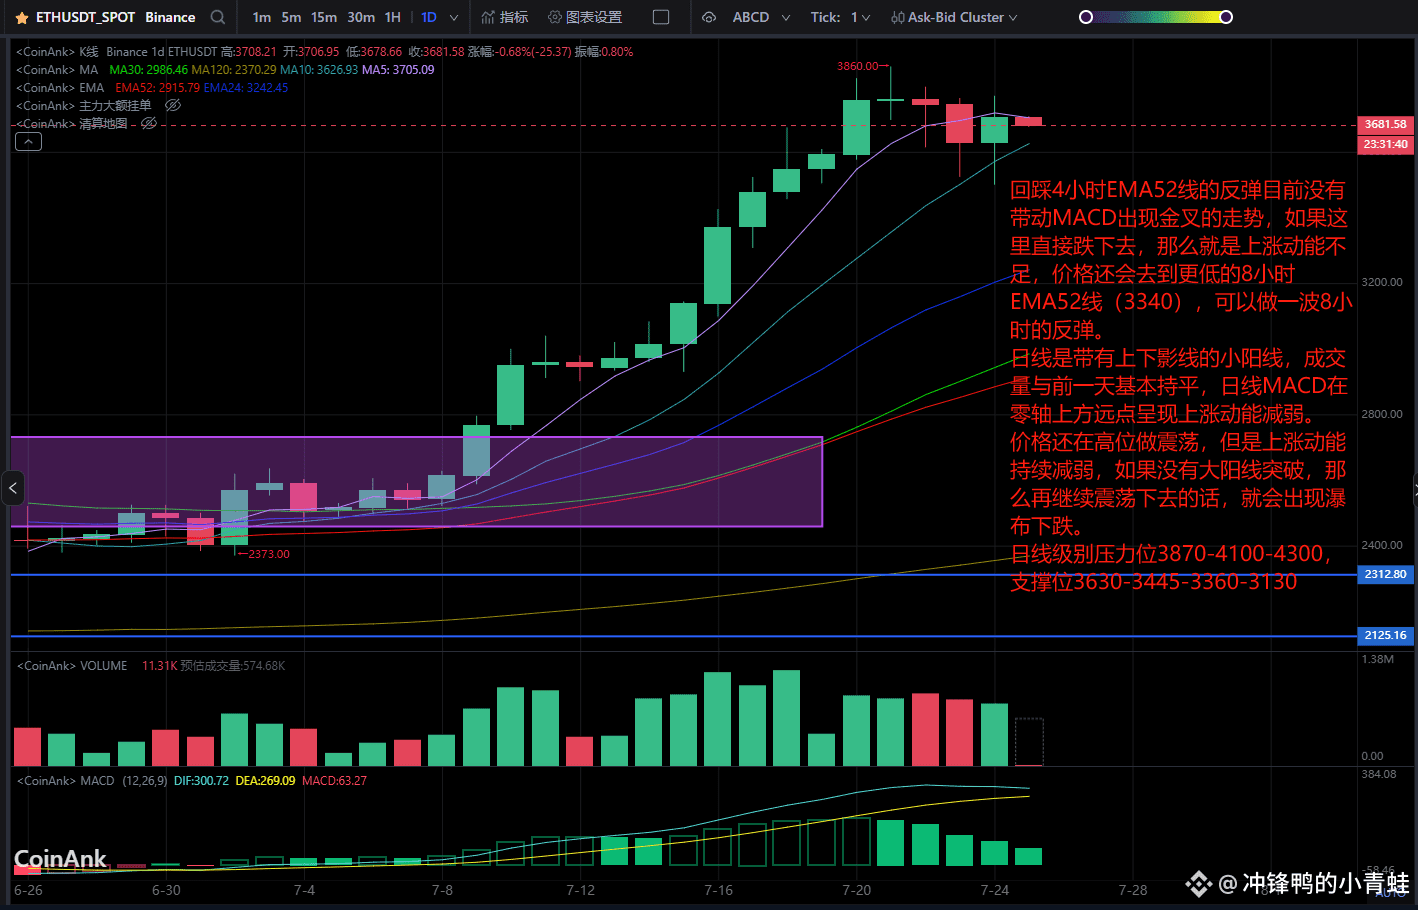This screenshot has width=1418, height=910.
Task: Switch to the 1m timeframe
Action: [x=262, y=17]
